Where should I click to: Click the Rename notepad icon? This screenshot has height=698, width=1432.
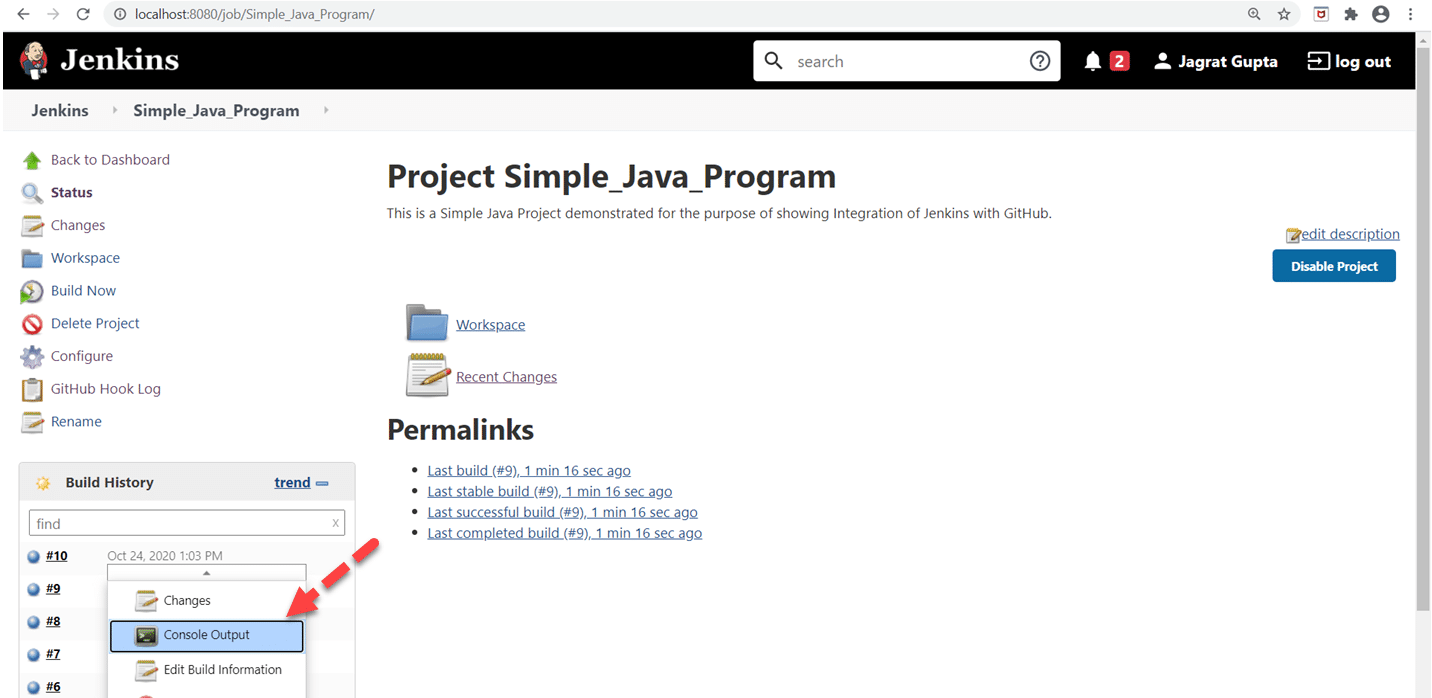tap(32, 422)
